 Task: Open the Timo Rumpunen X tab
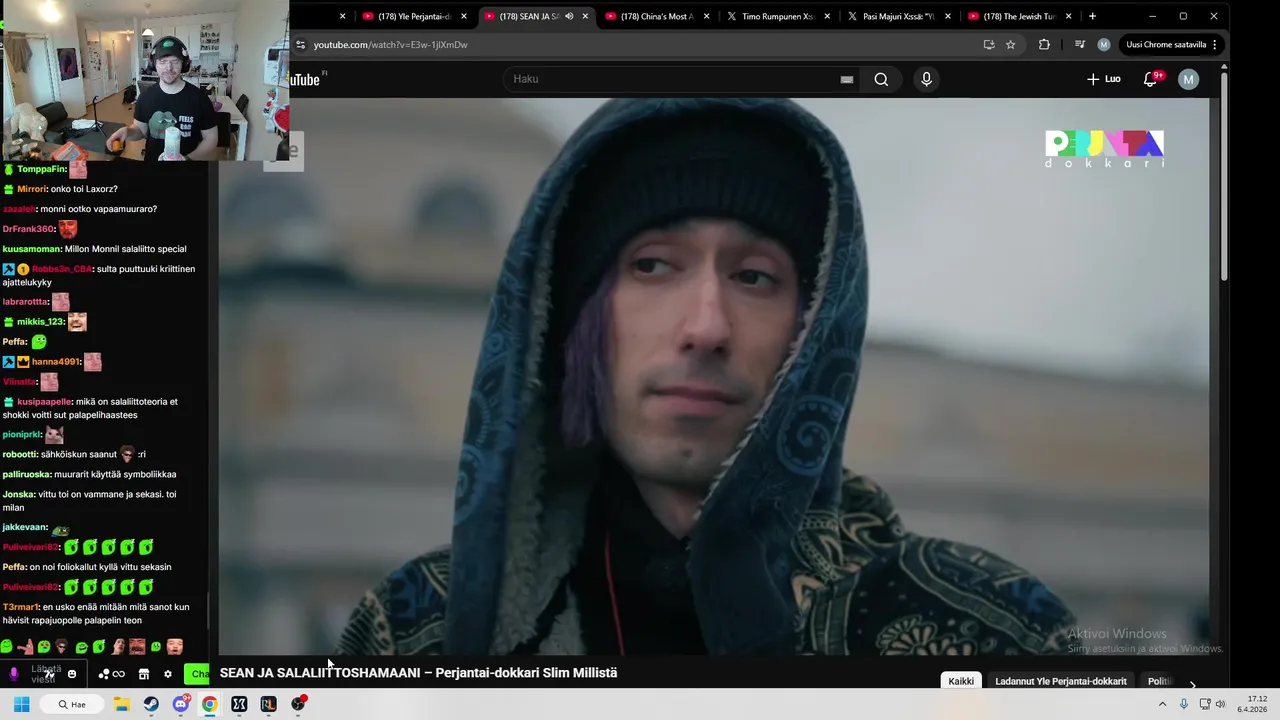pyautogui.click(x=777, y=16)
